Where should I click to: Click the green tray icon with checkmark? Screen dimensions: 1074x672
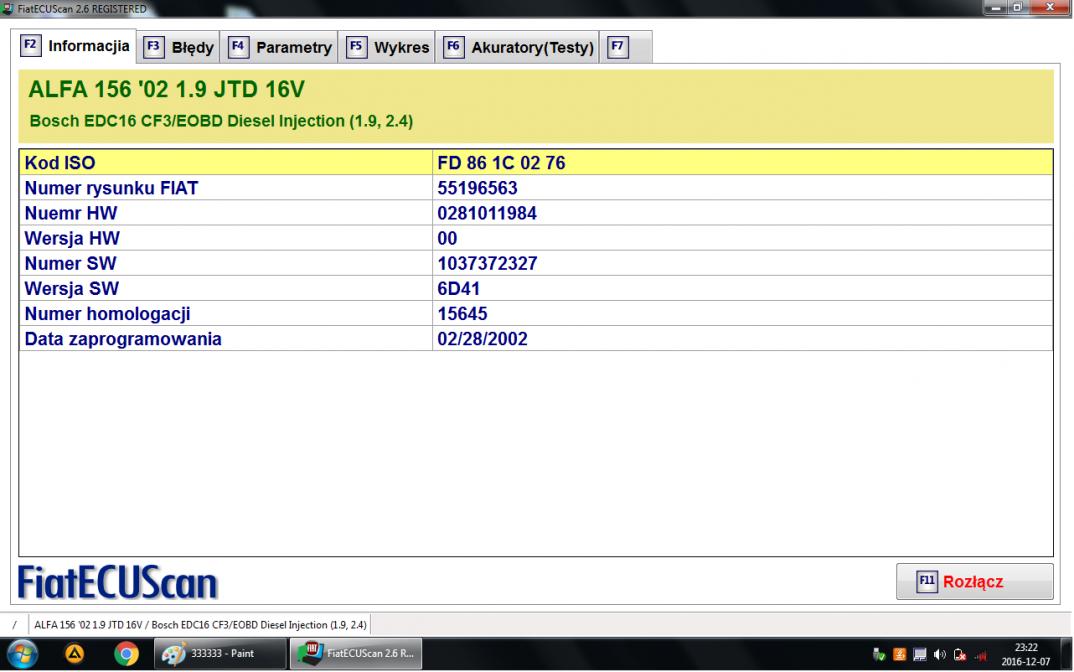879,655
